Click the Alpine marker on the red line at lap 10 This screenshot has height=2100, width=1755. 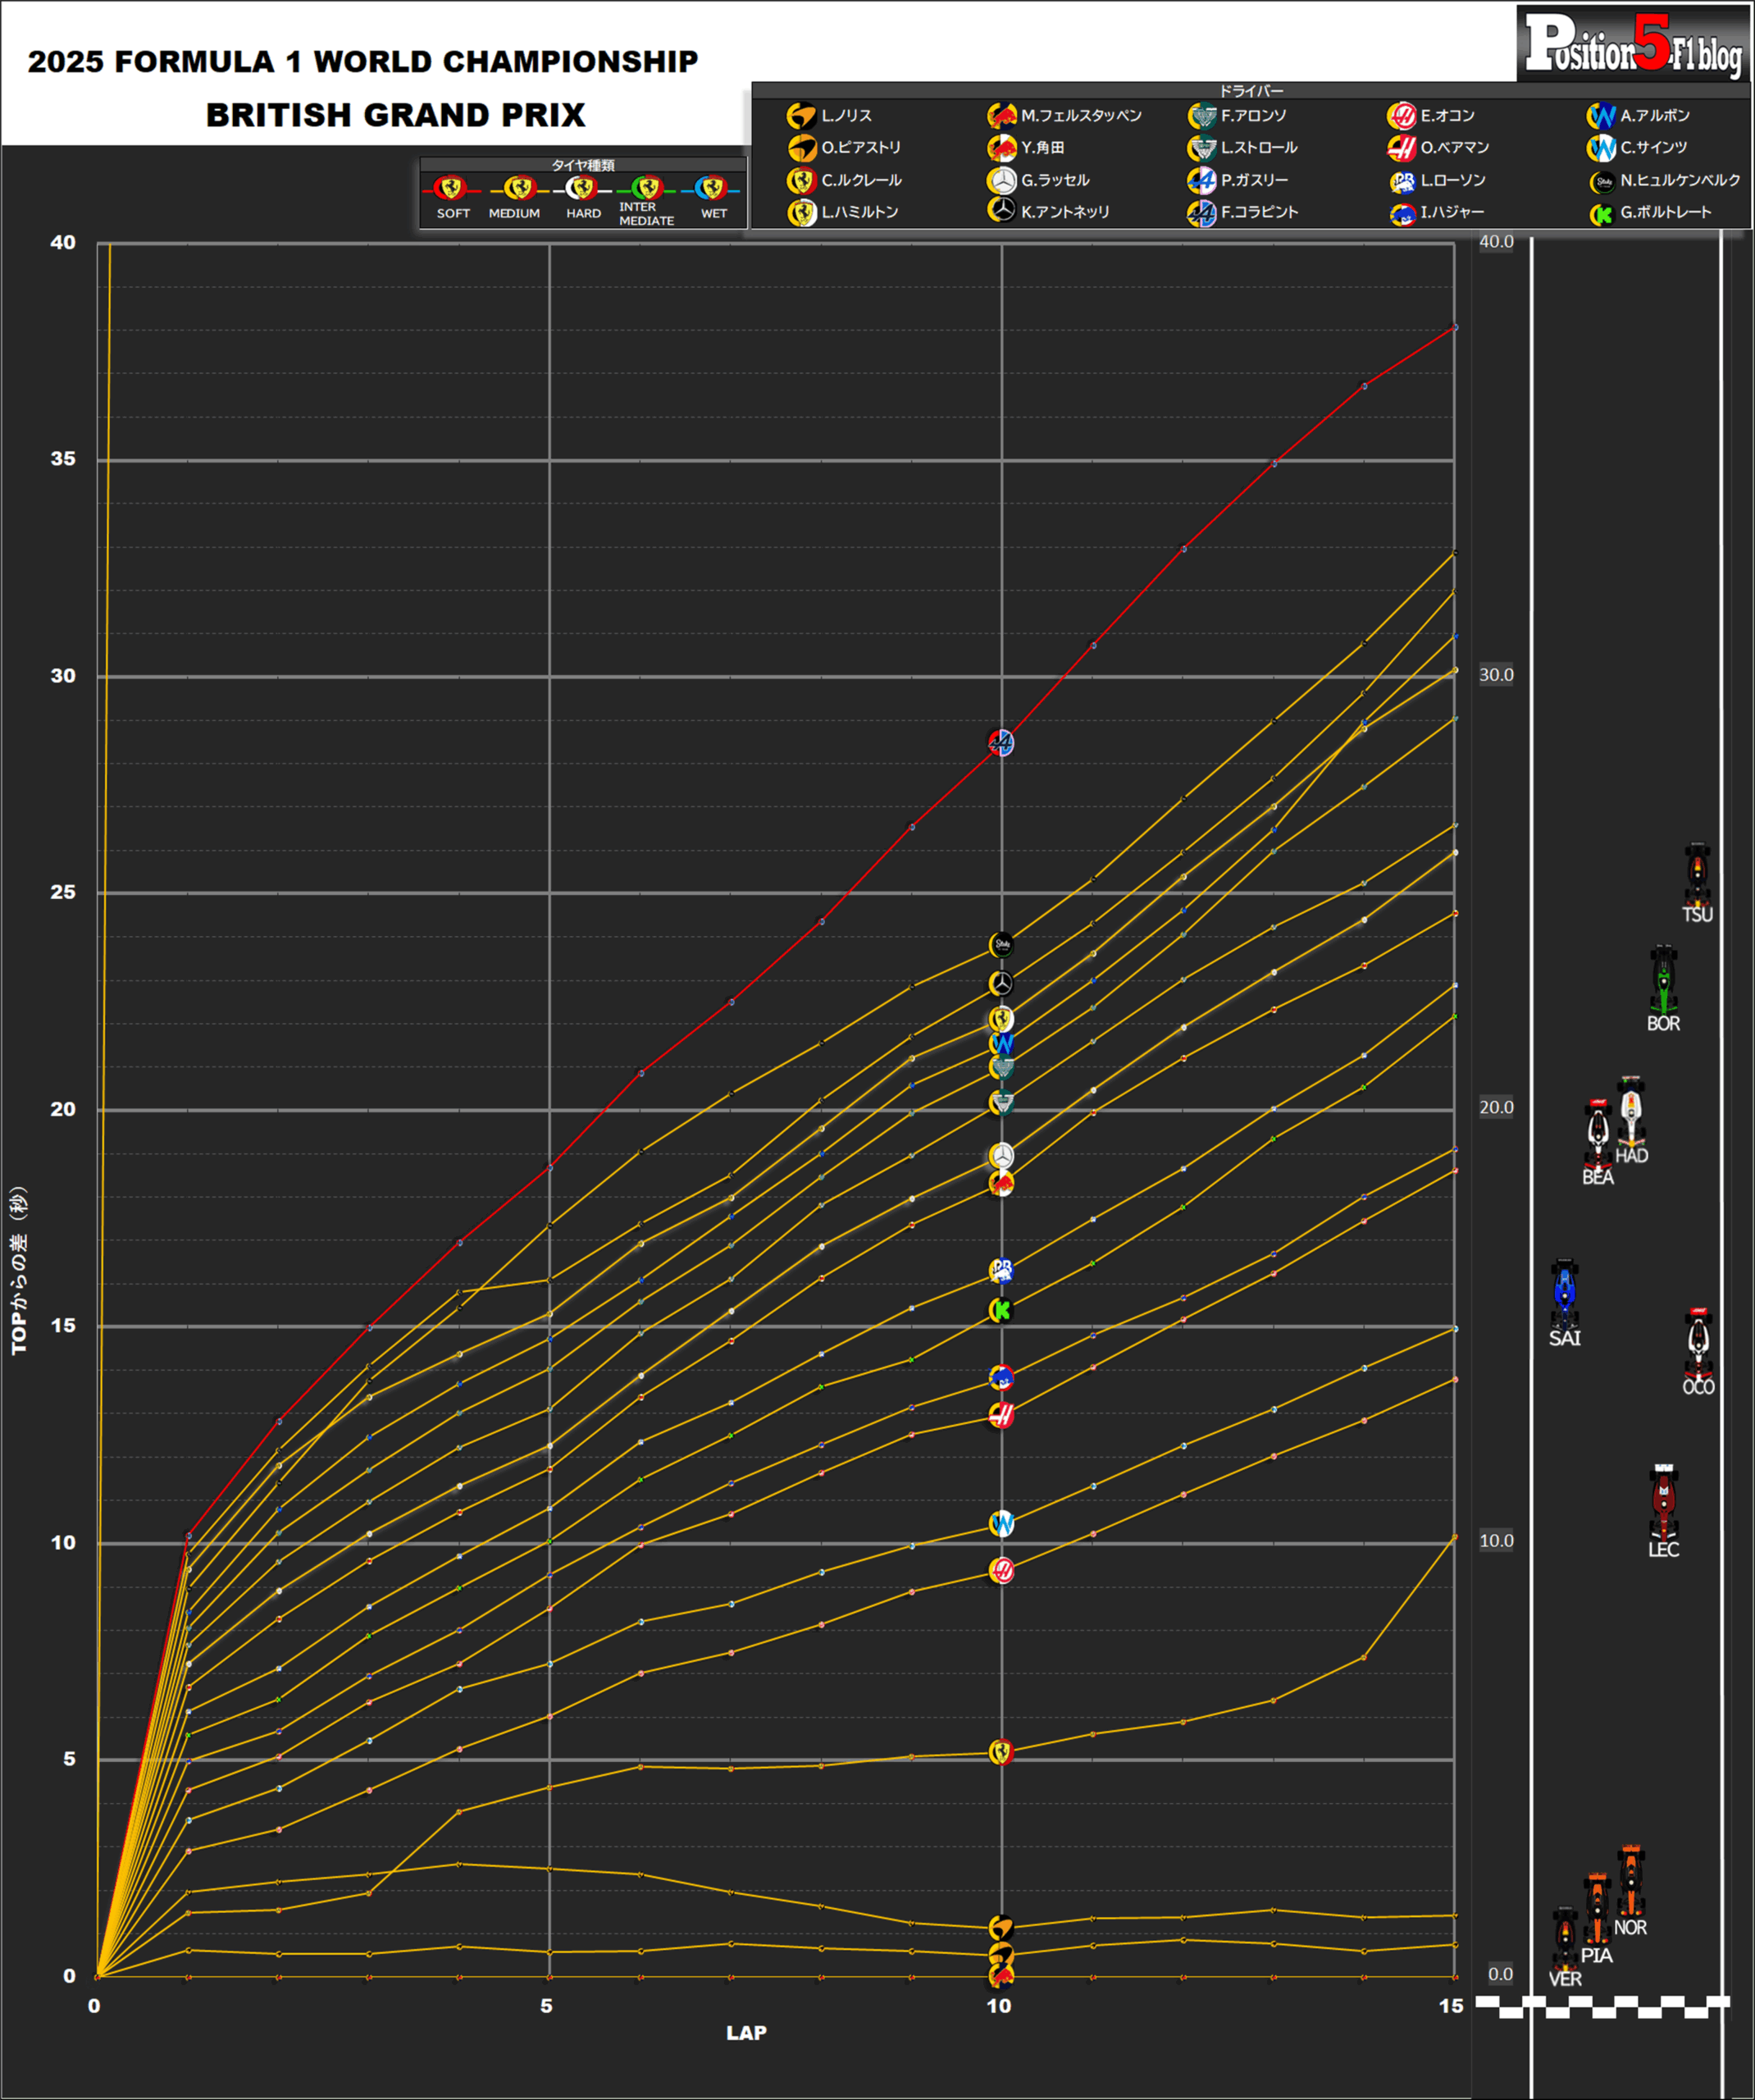(x=1001, y=742)
